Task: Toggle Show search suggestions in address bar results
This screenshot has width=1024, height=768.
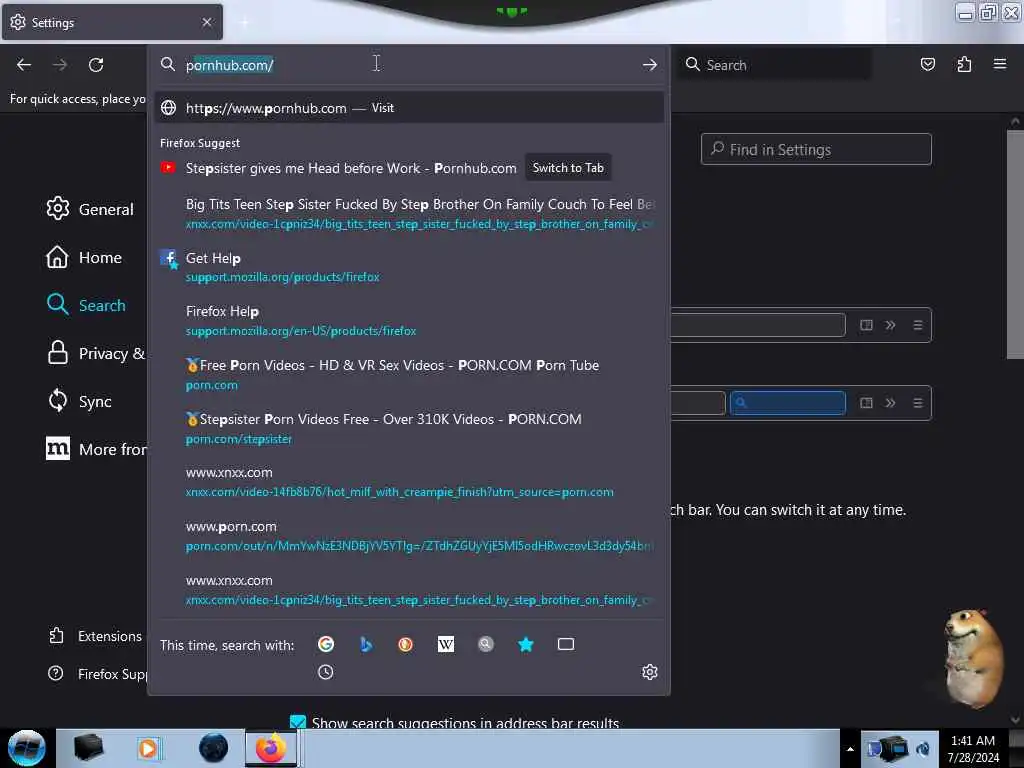Action: click(x=298, y=722)
